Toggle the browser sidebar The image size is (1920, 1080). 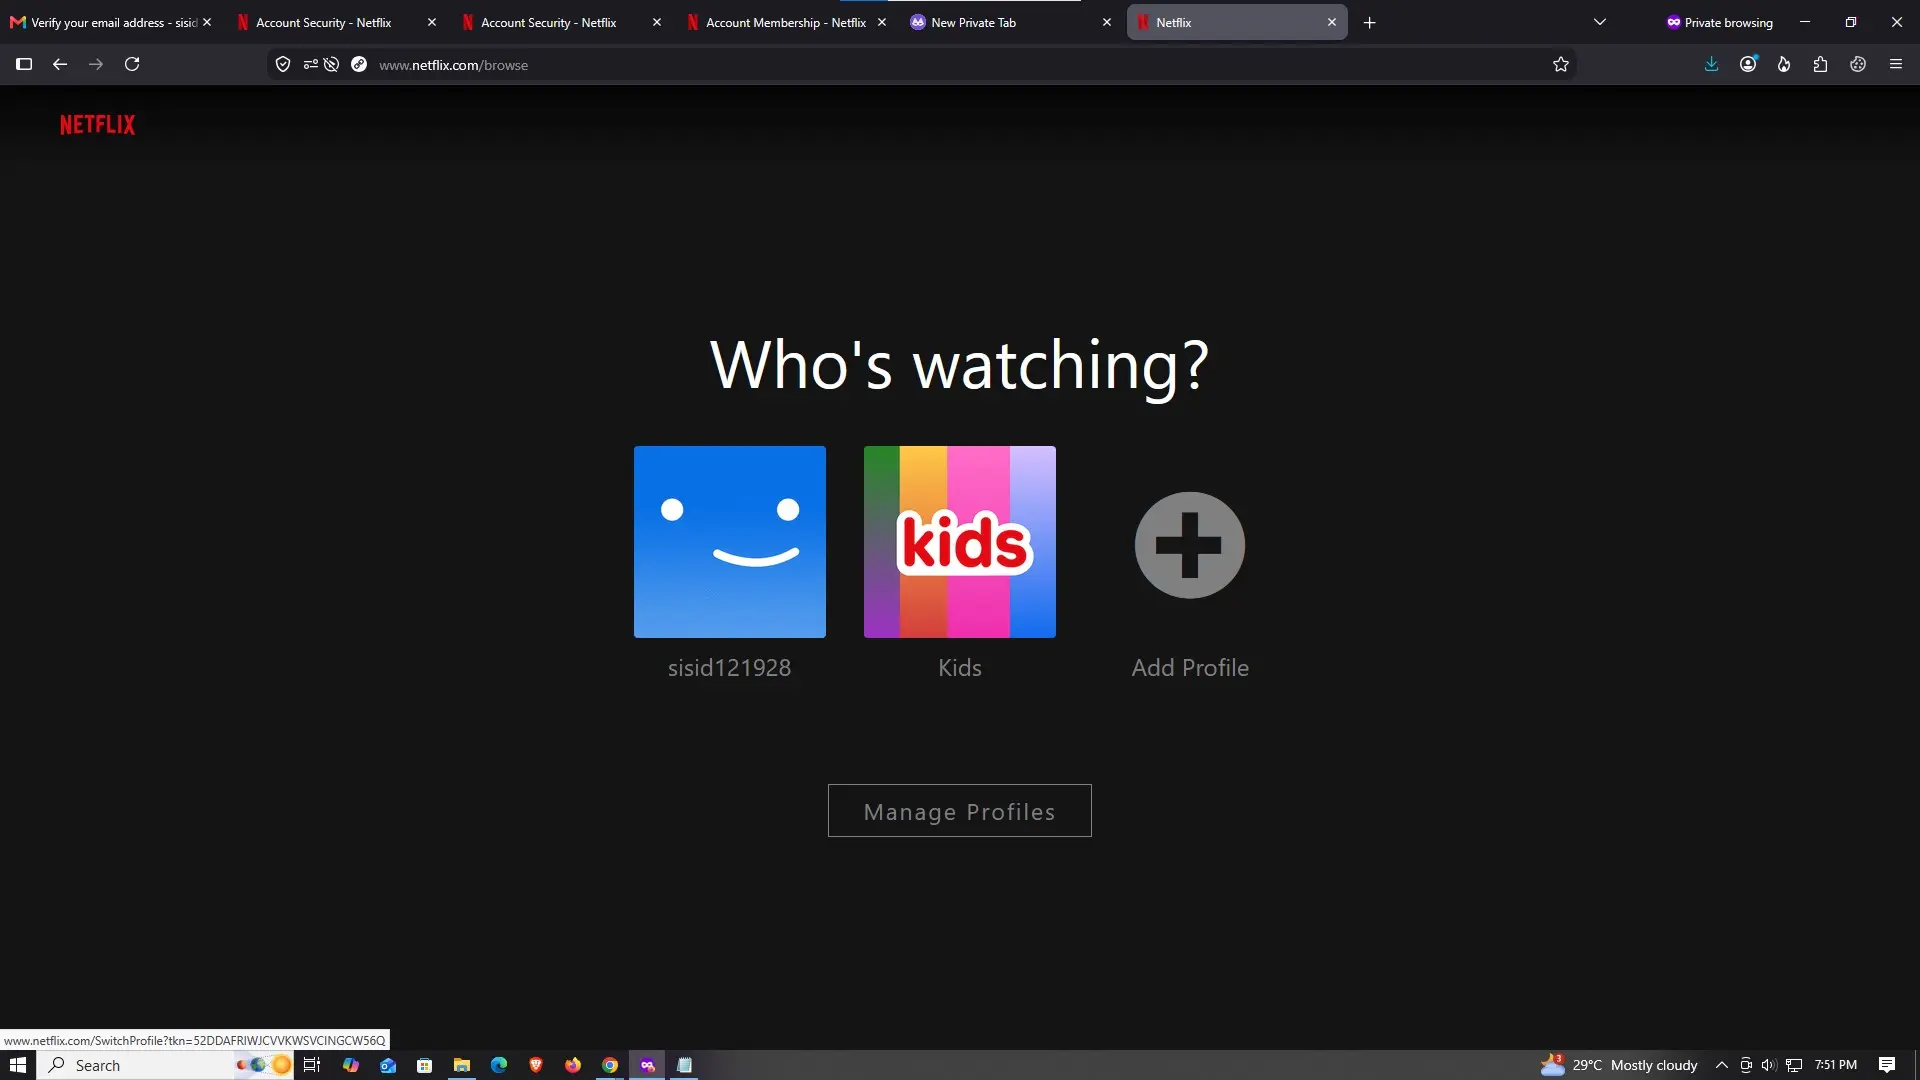(24, 64)
